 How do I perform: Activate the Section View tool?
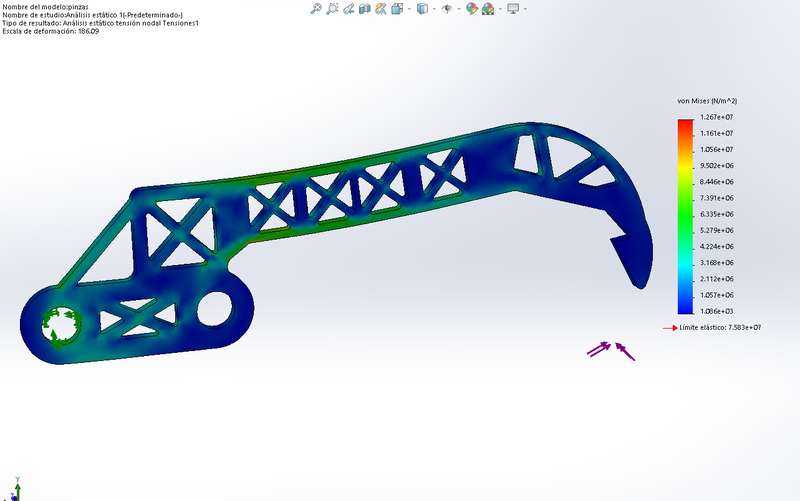tap(364, 9)
